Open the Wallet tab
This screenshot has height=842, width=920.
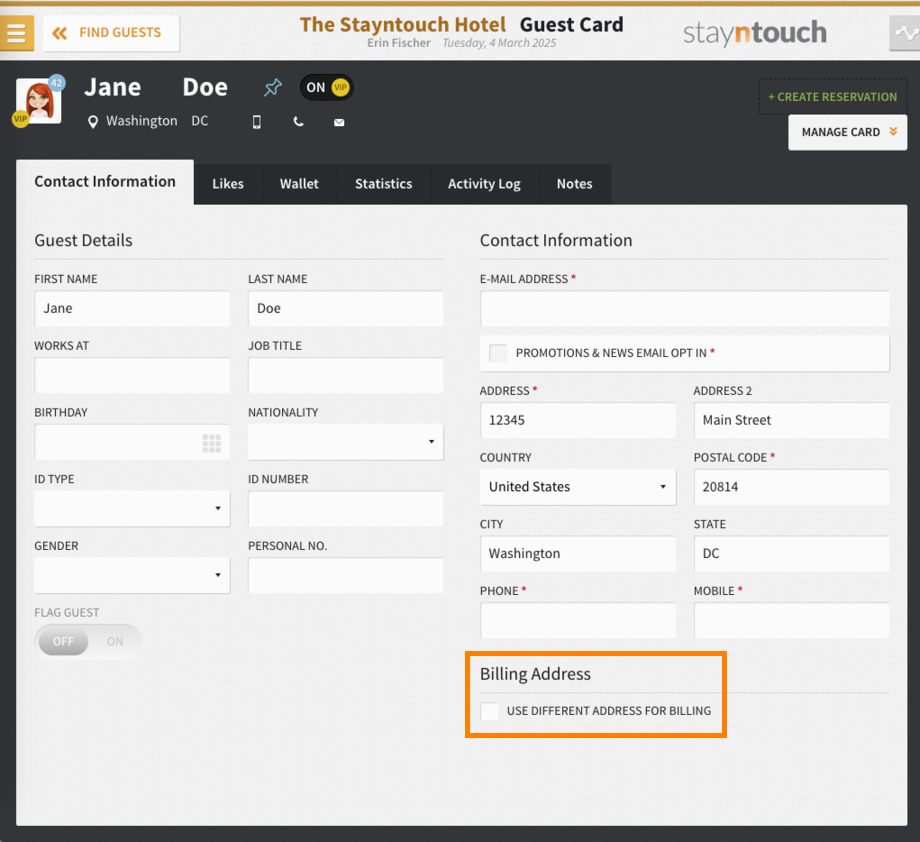(x=299, y=184)
